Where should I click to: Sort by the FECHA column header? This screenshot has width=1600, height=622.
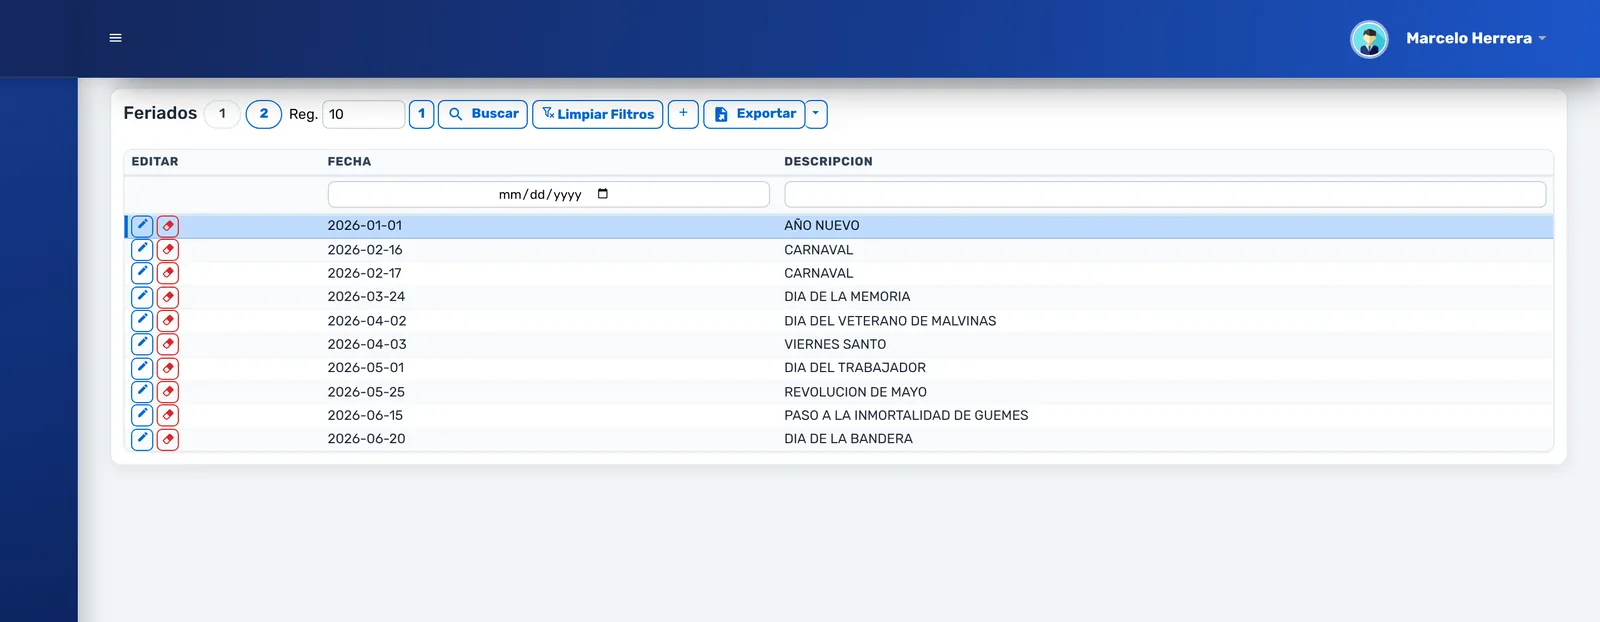(349, 161)
